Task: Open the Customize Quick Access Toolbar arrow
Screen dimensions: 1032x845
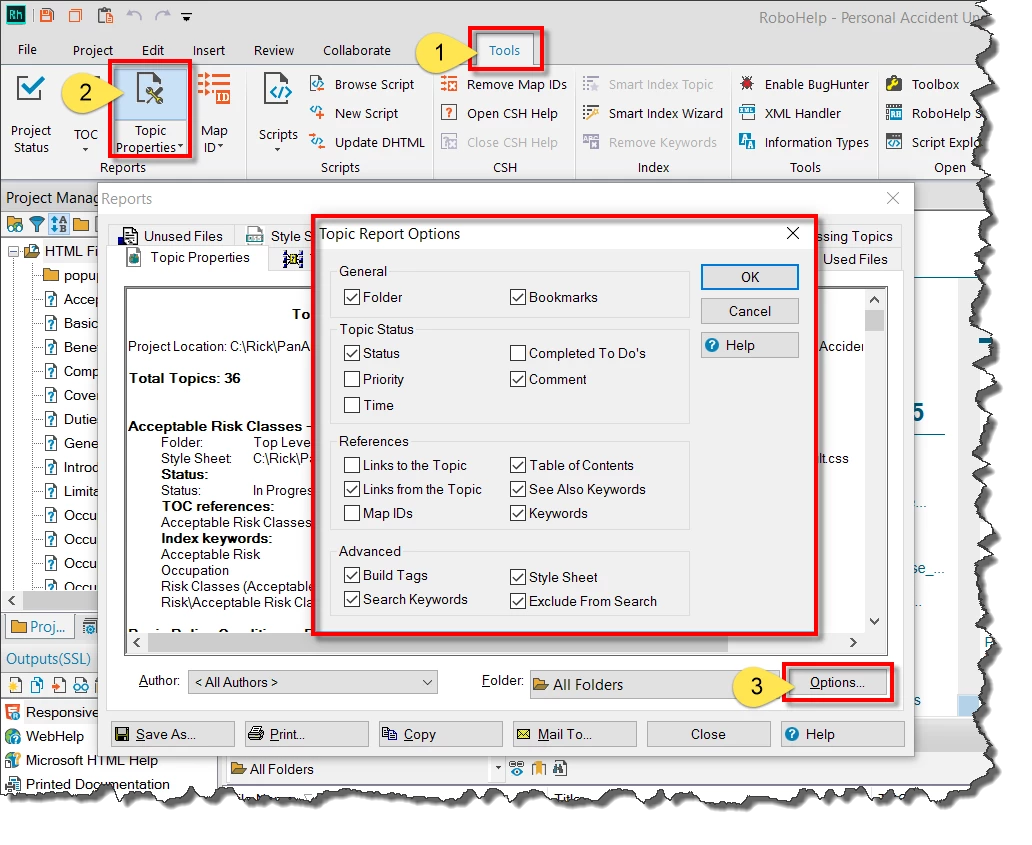Action: [186, 17]
